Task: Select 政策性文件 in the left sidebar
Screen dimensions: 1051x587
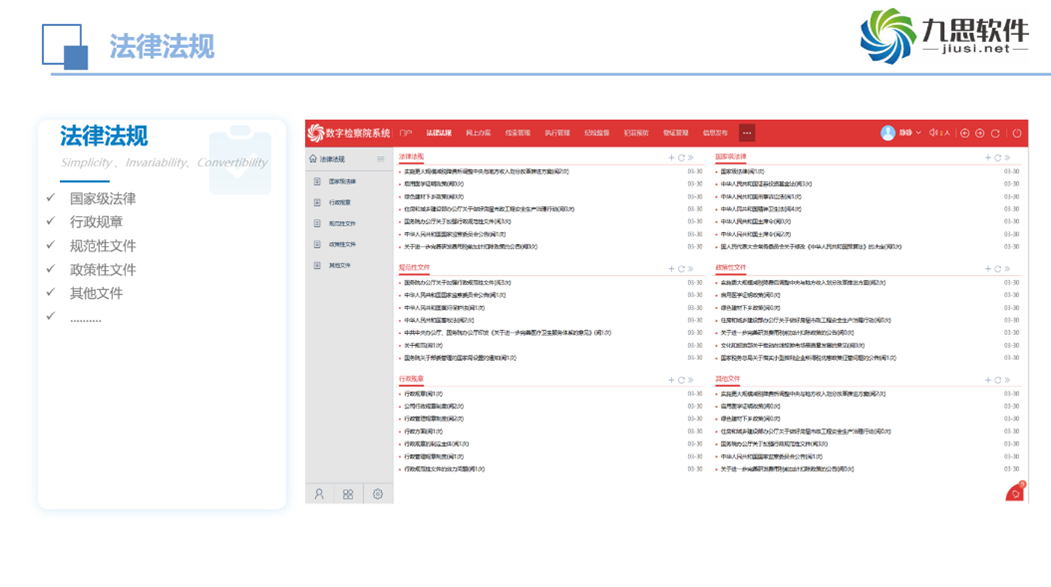Action: click(x=342, y=245)
